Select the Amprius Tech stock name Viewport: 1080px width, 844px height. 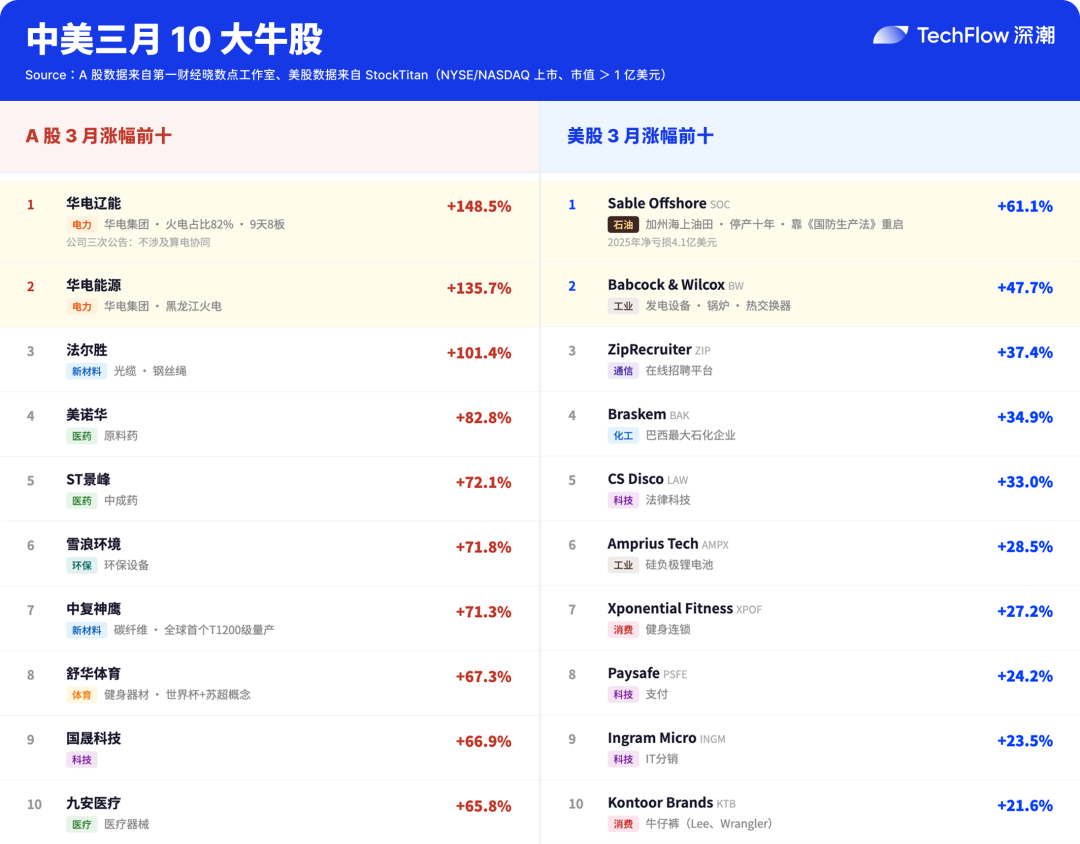(653, 544)
